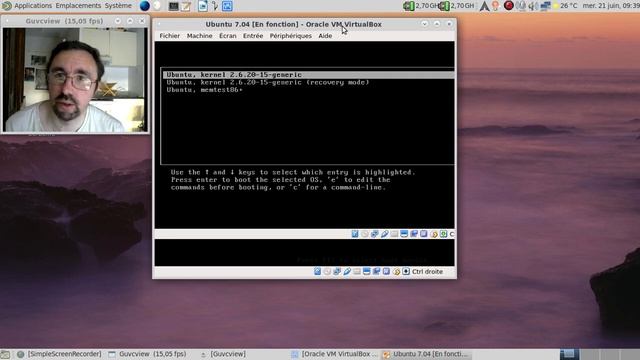640x360 pixels.
Task: Open the volume control tray icon
Action: [533, 6]
